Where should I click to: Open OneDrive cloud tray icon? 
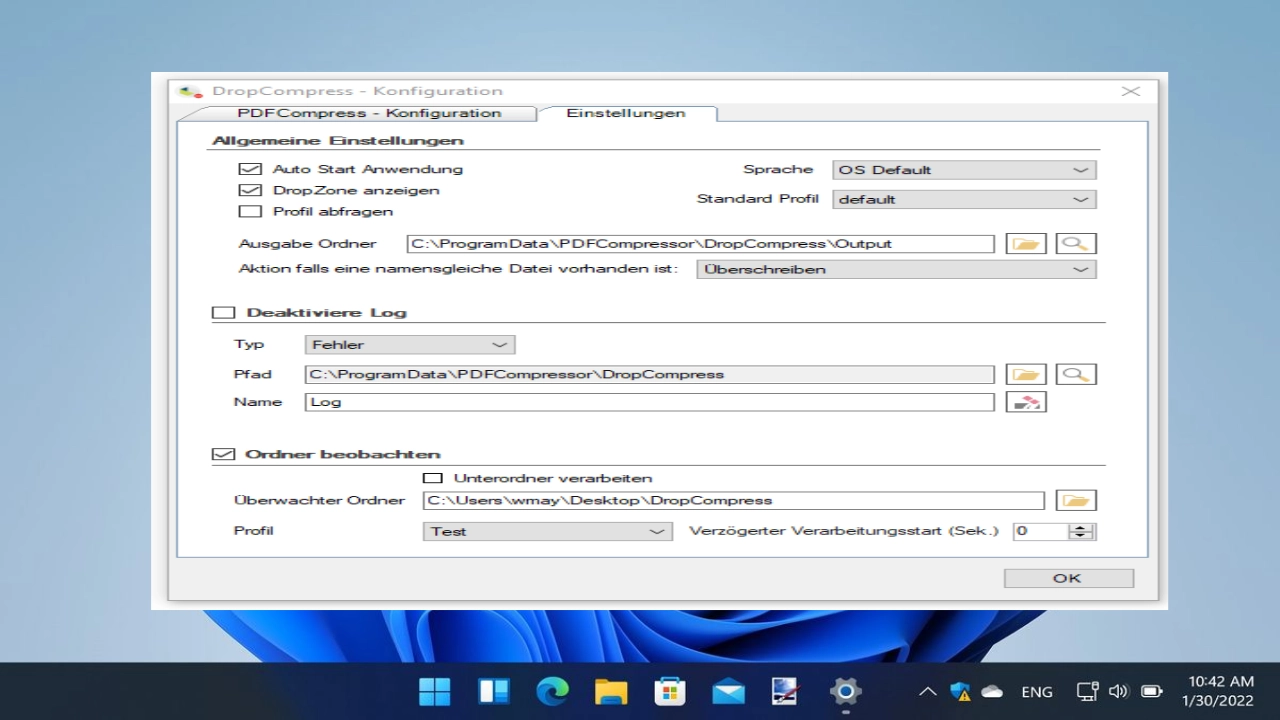[992, 691]
